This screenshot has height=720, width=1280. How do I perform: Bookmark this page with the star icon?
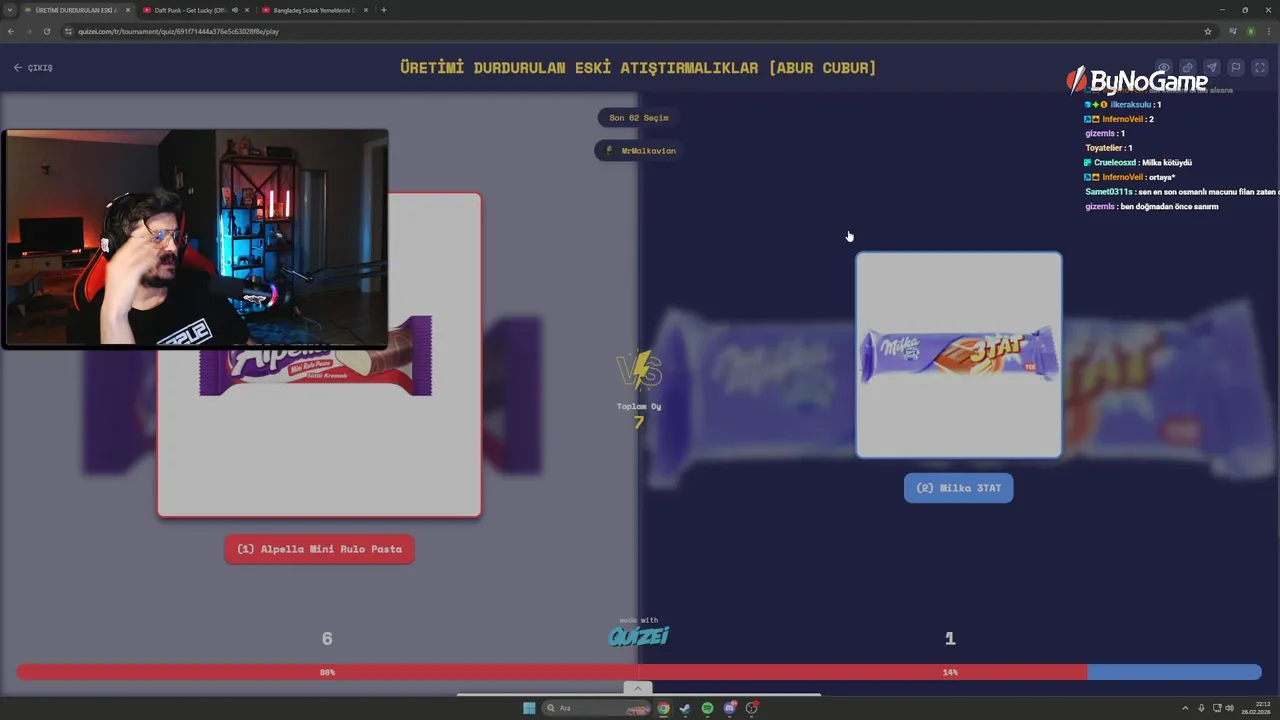click(1208, 31)
